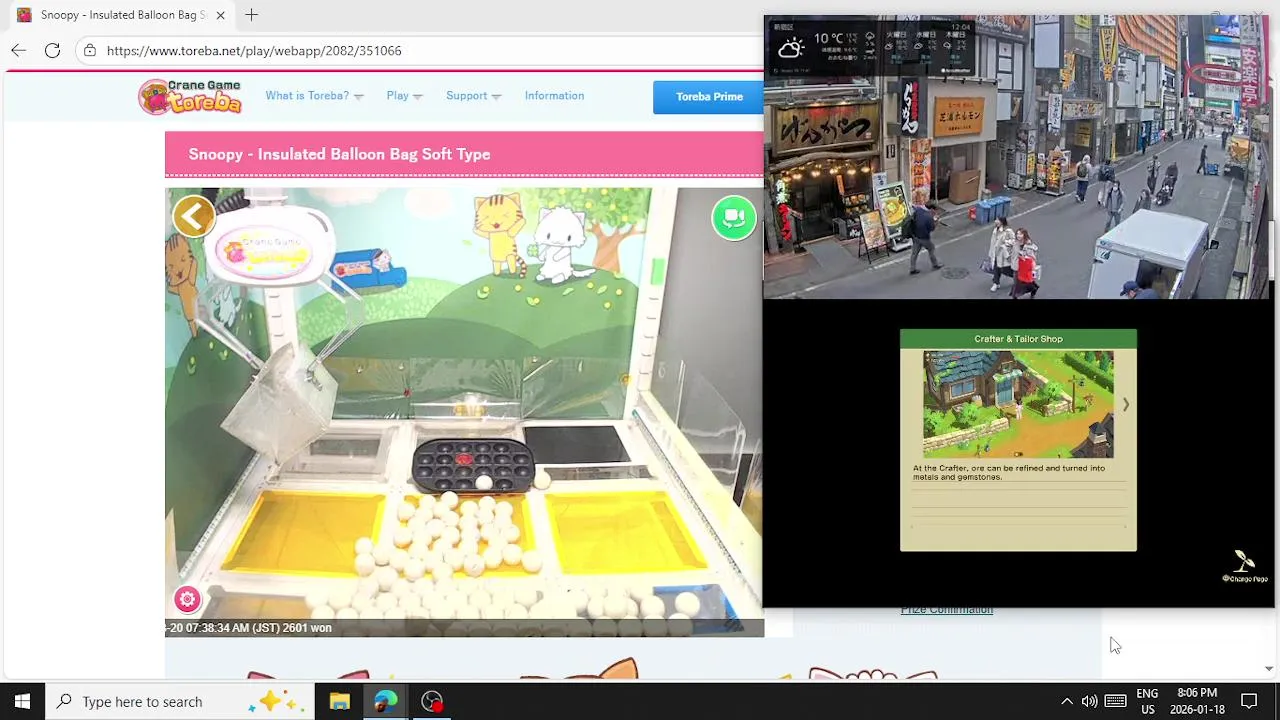
Task: Close the Snoopy browser tab
Action: click(x=221, y=15)
